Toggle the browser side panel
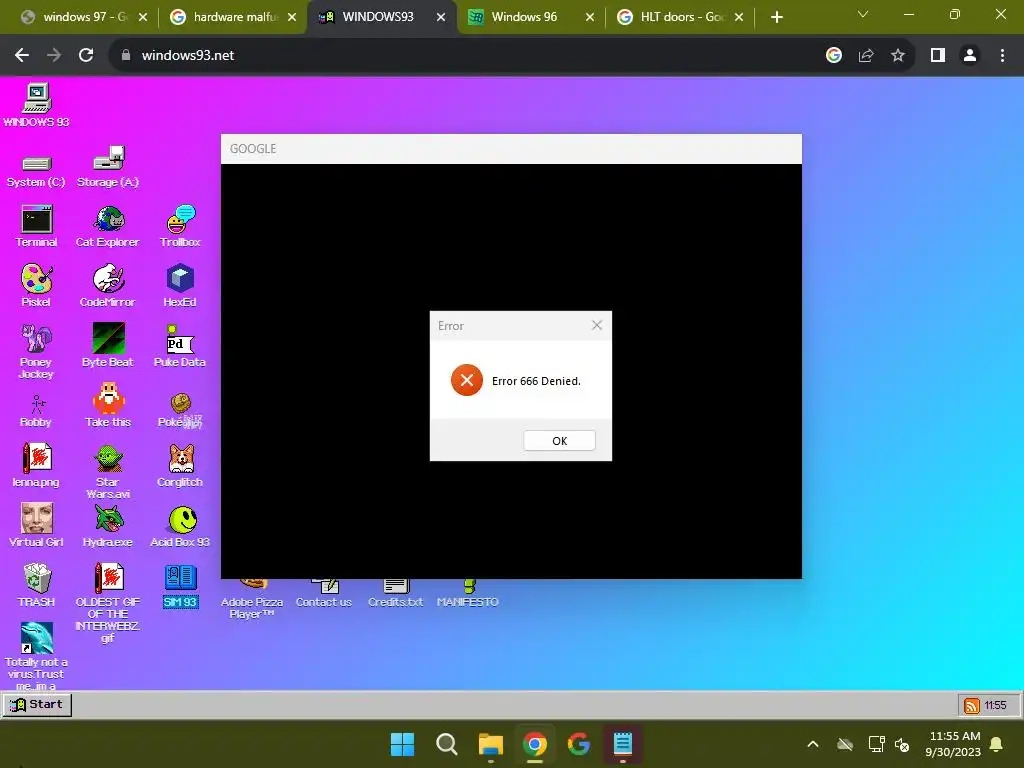The image size is (1024, 768). pyautogui.click(x=938, y=56)
